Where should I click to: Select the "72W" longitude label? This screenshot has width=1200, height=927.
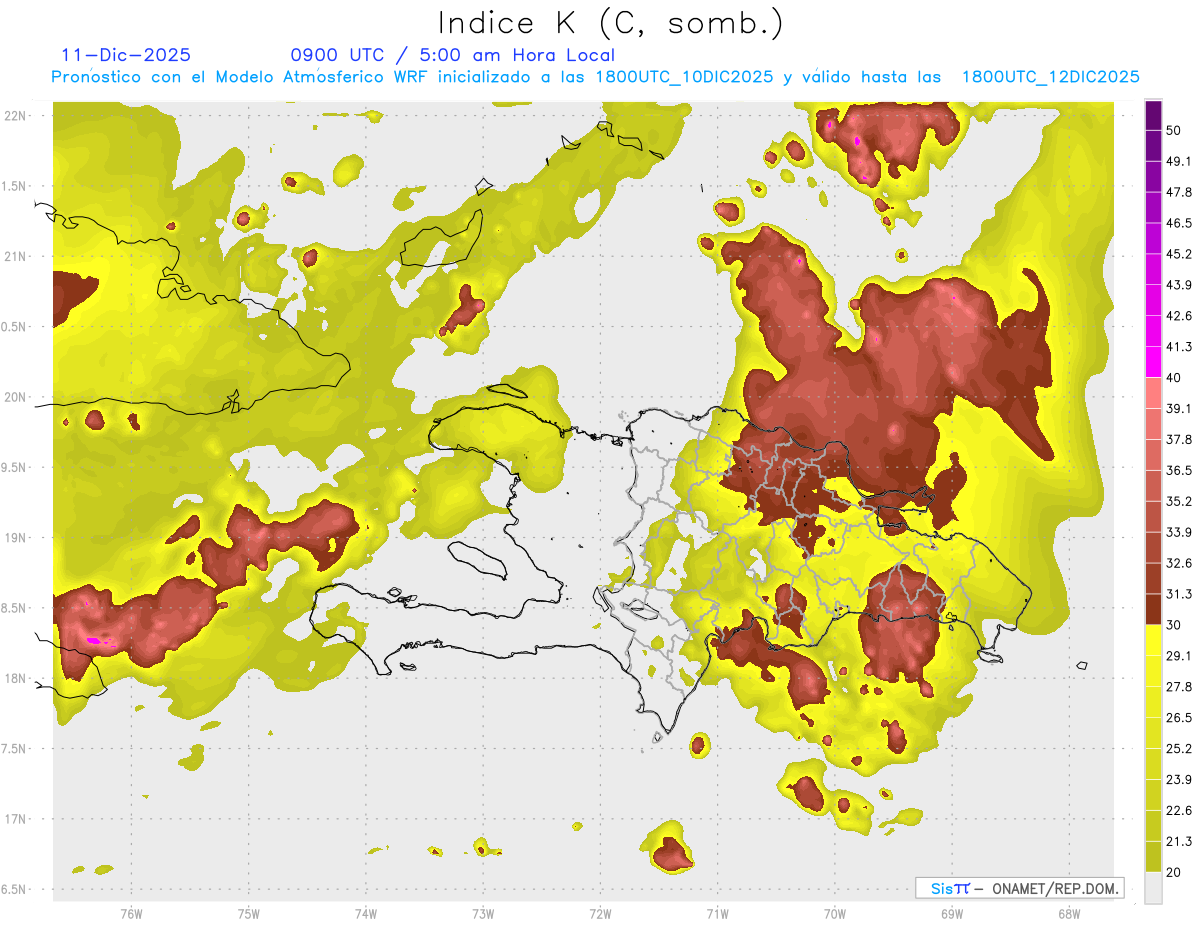pos(600,914)
